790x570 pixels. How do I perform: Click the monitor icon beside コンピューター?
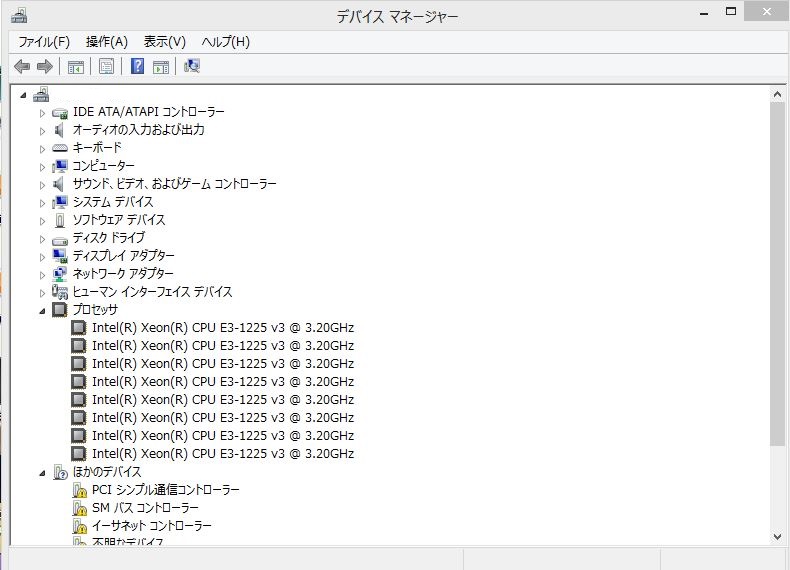pyautogui.click(x=60, y=166)
